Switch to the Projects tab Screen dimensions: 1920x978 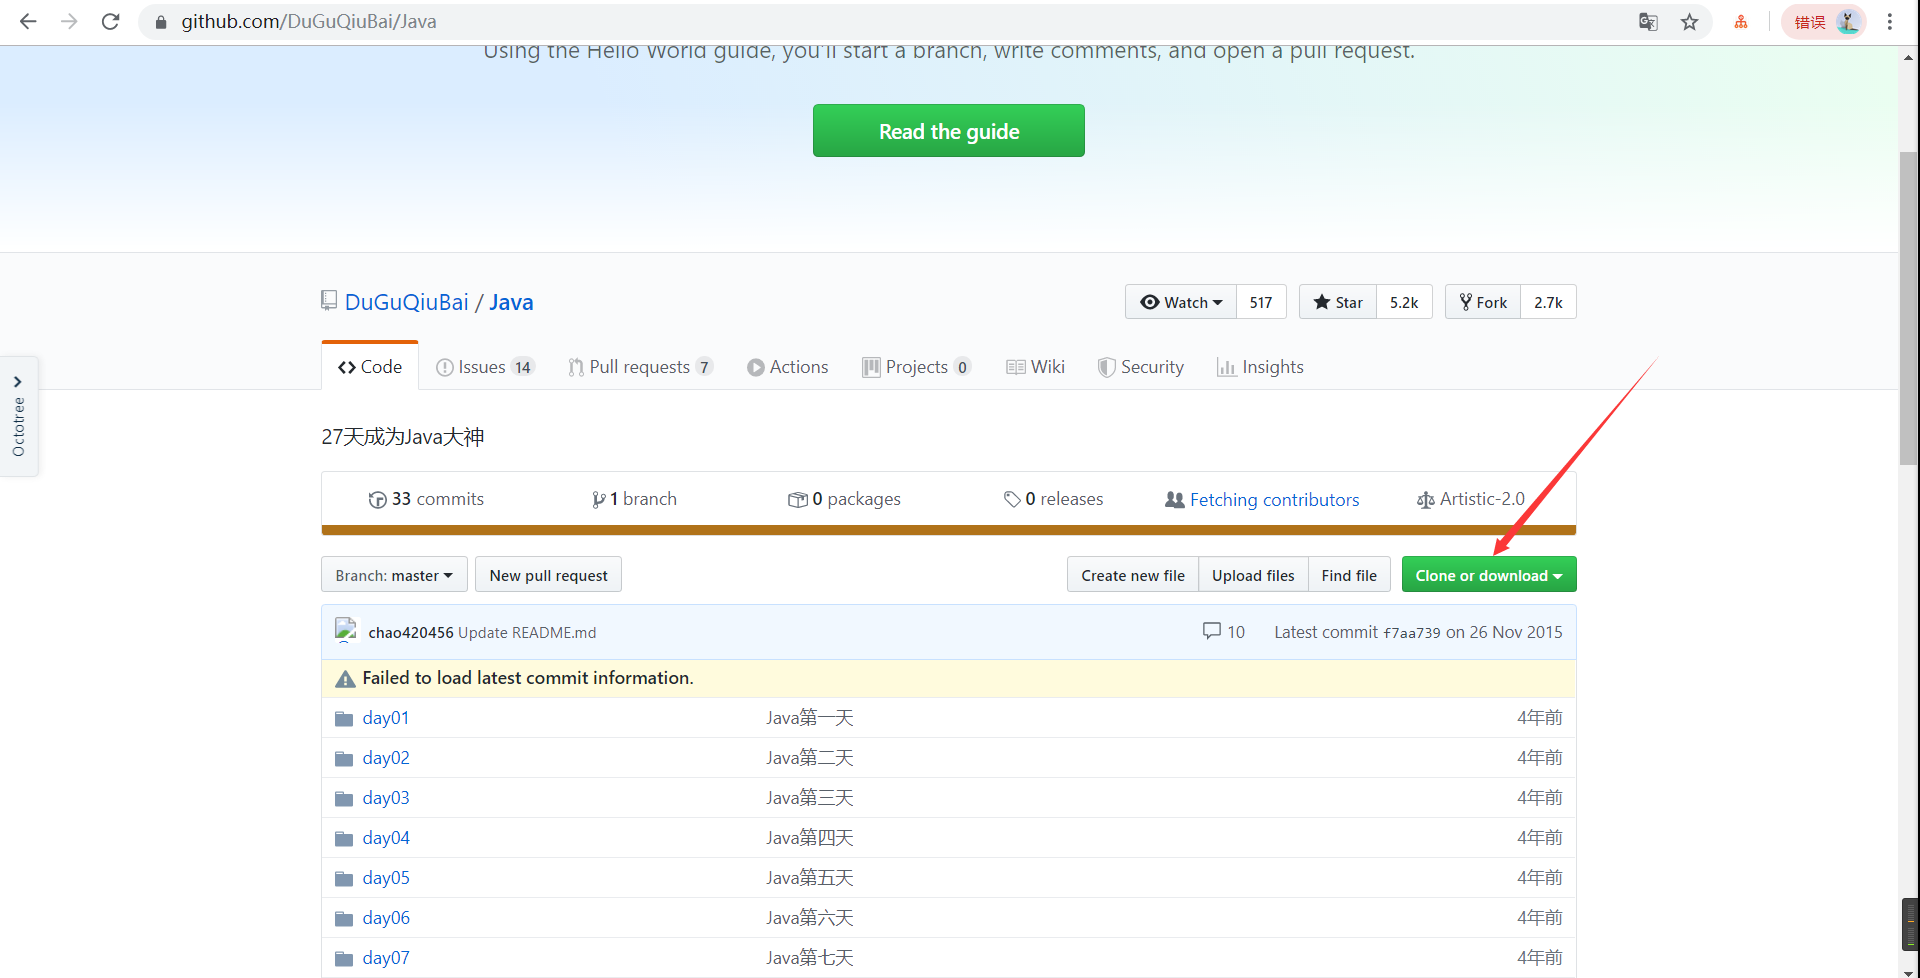(x=916, y=367)
